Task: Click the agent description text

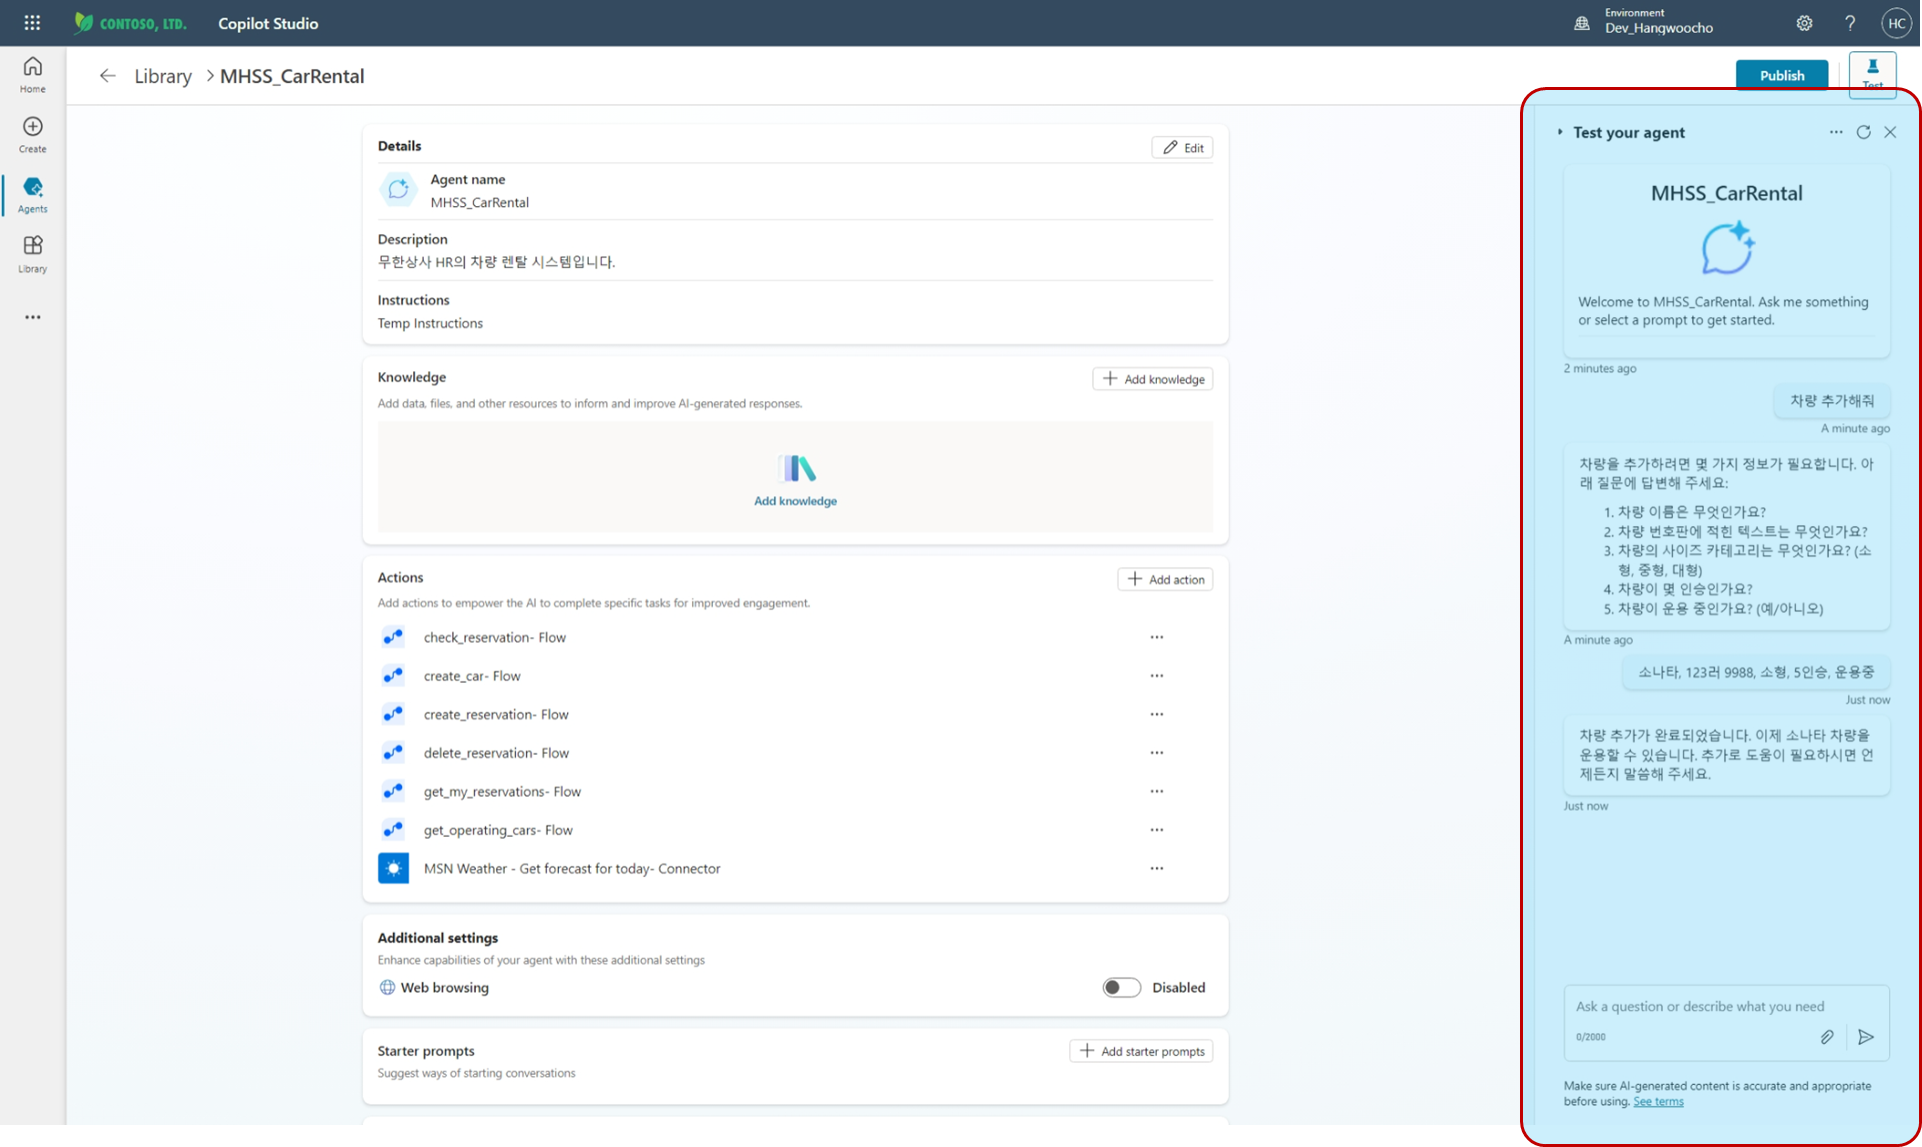Action: pos(496,262)
